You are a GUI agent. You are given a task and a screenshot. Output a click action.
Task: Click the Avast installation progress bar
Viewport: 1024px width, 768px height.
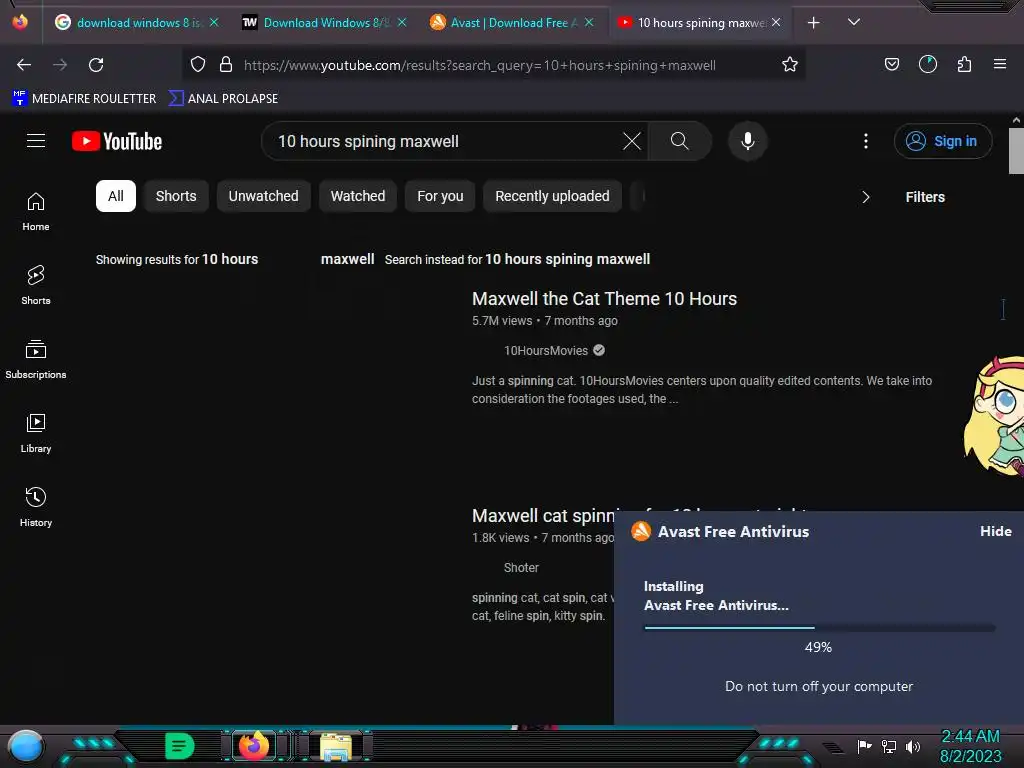click(x=820, y=628)
